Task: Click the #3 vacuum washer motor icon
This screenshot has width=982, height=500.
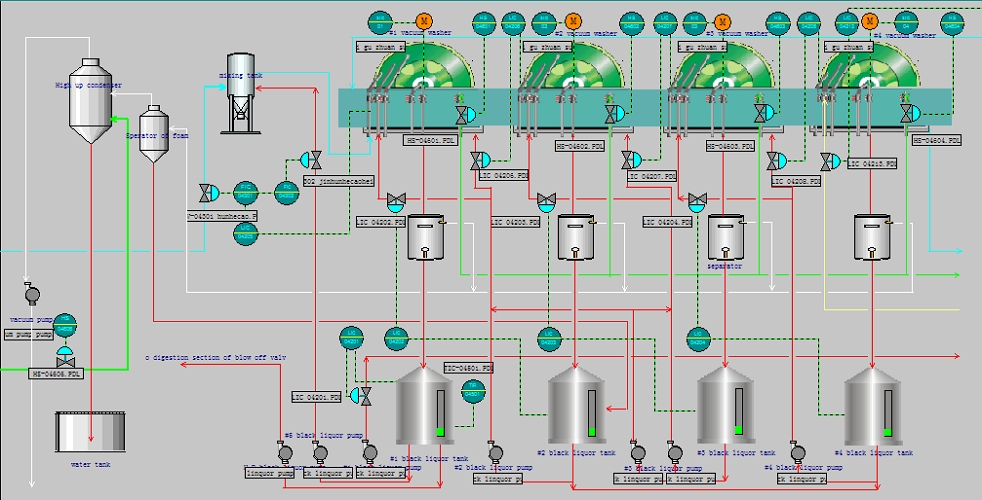Action: tap(722, 20)
